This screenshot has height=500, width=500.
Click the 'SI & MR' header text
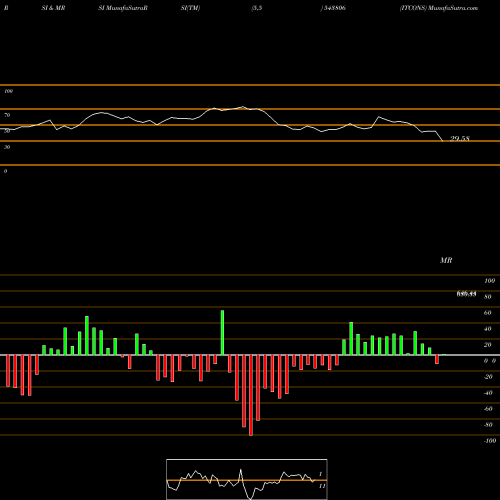coord(53,8)
